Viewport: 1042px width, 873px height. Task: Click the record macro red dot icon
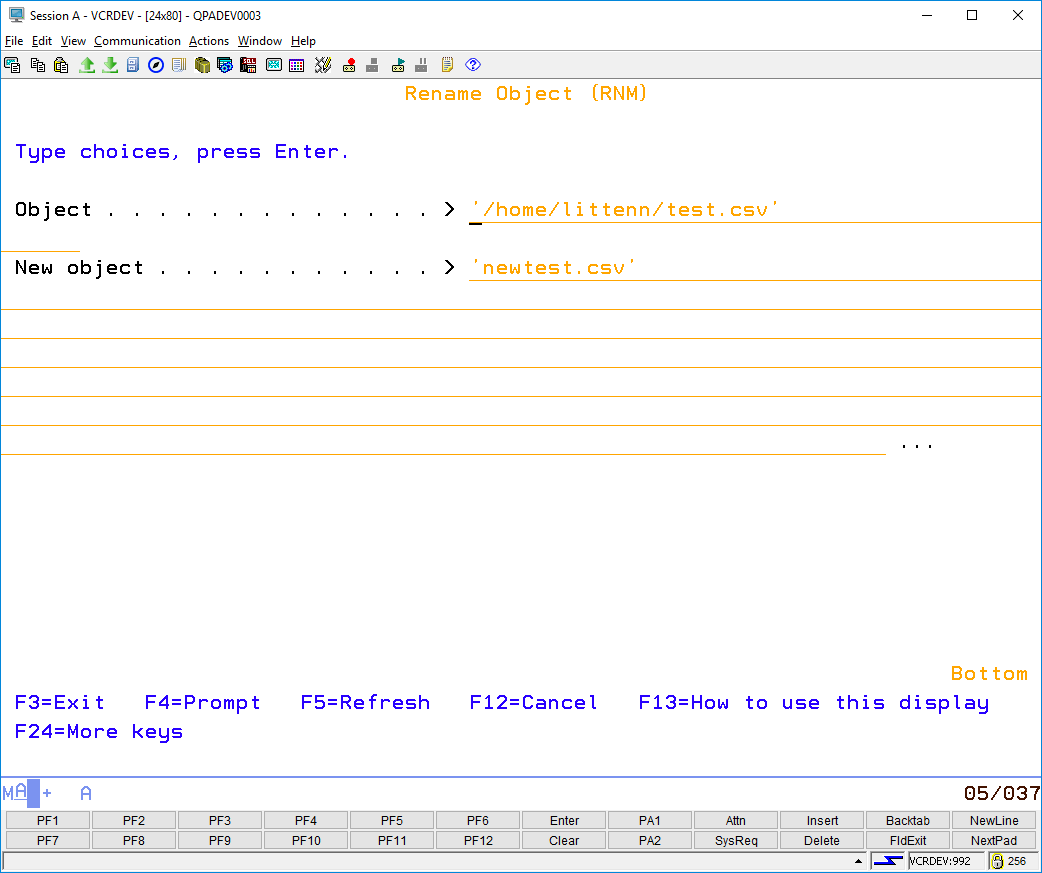pyautogui.click(x=349, y=65)
